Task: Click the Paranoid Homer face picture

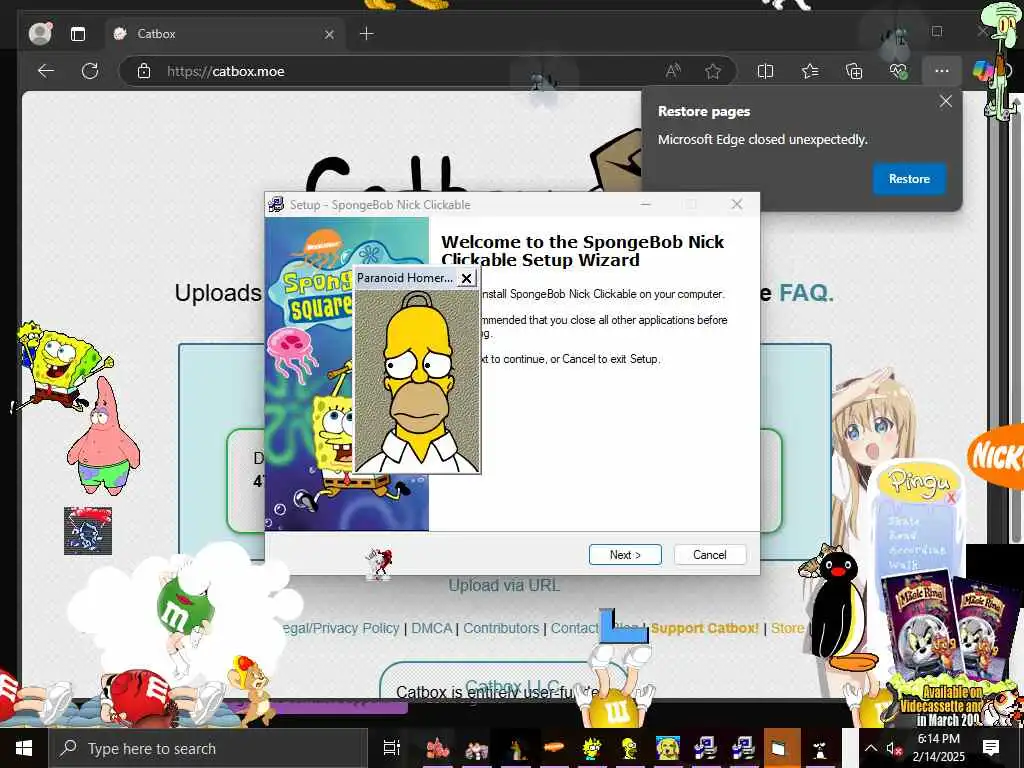Action: 417,381
